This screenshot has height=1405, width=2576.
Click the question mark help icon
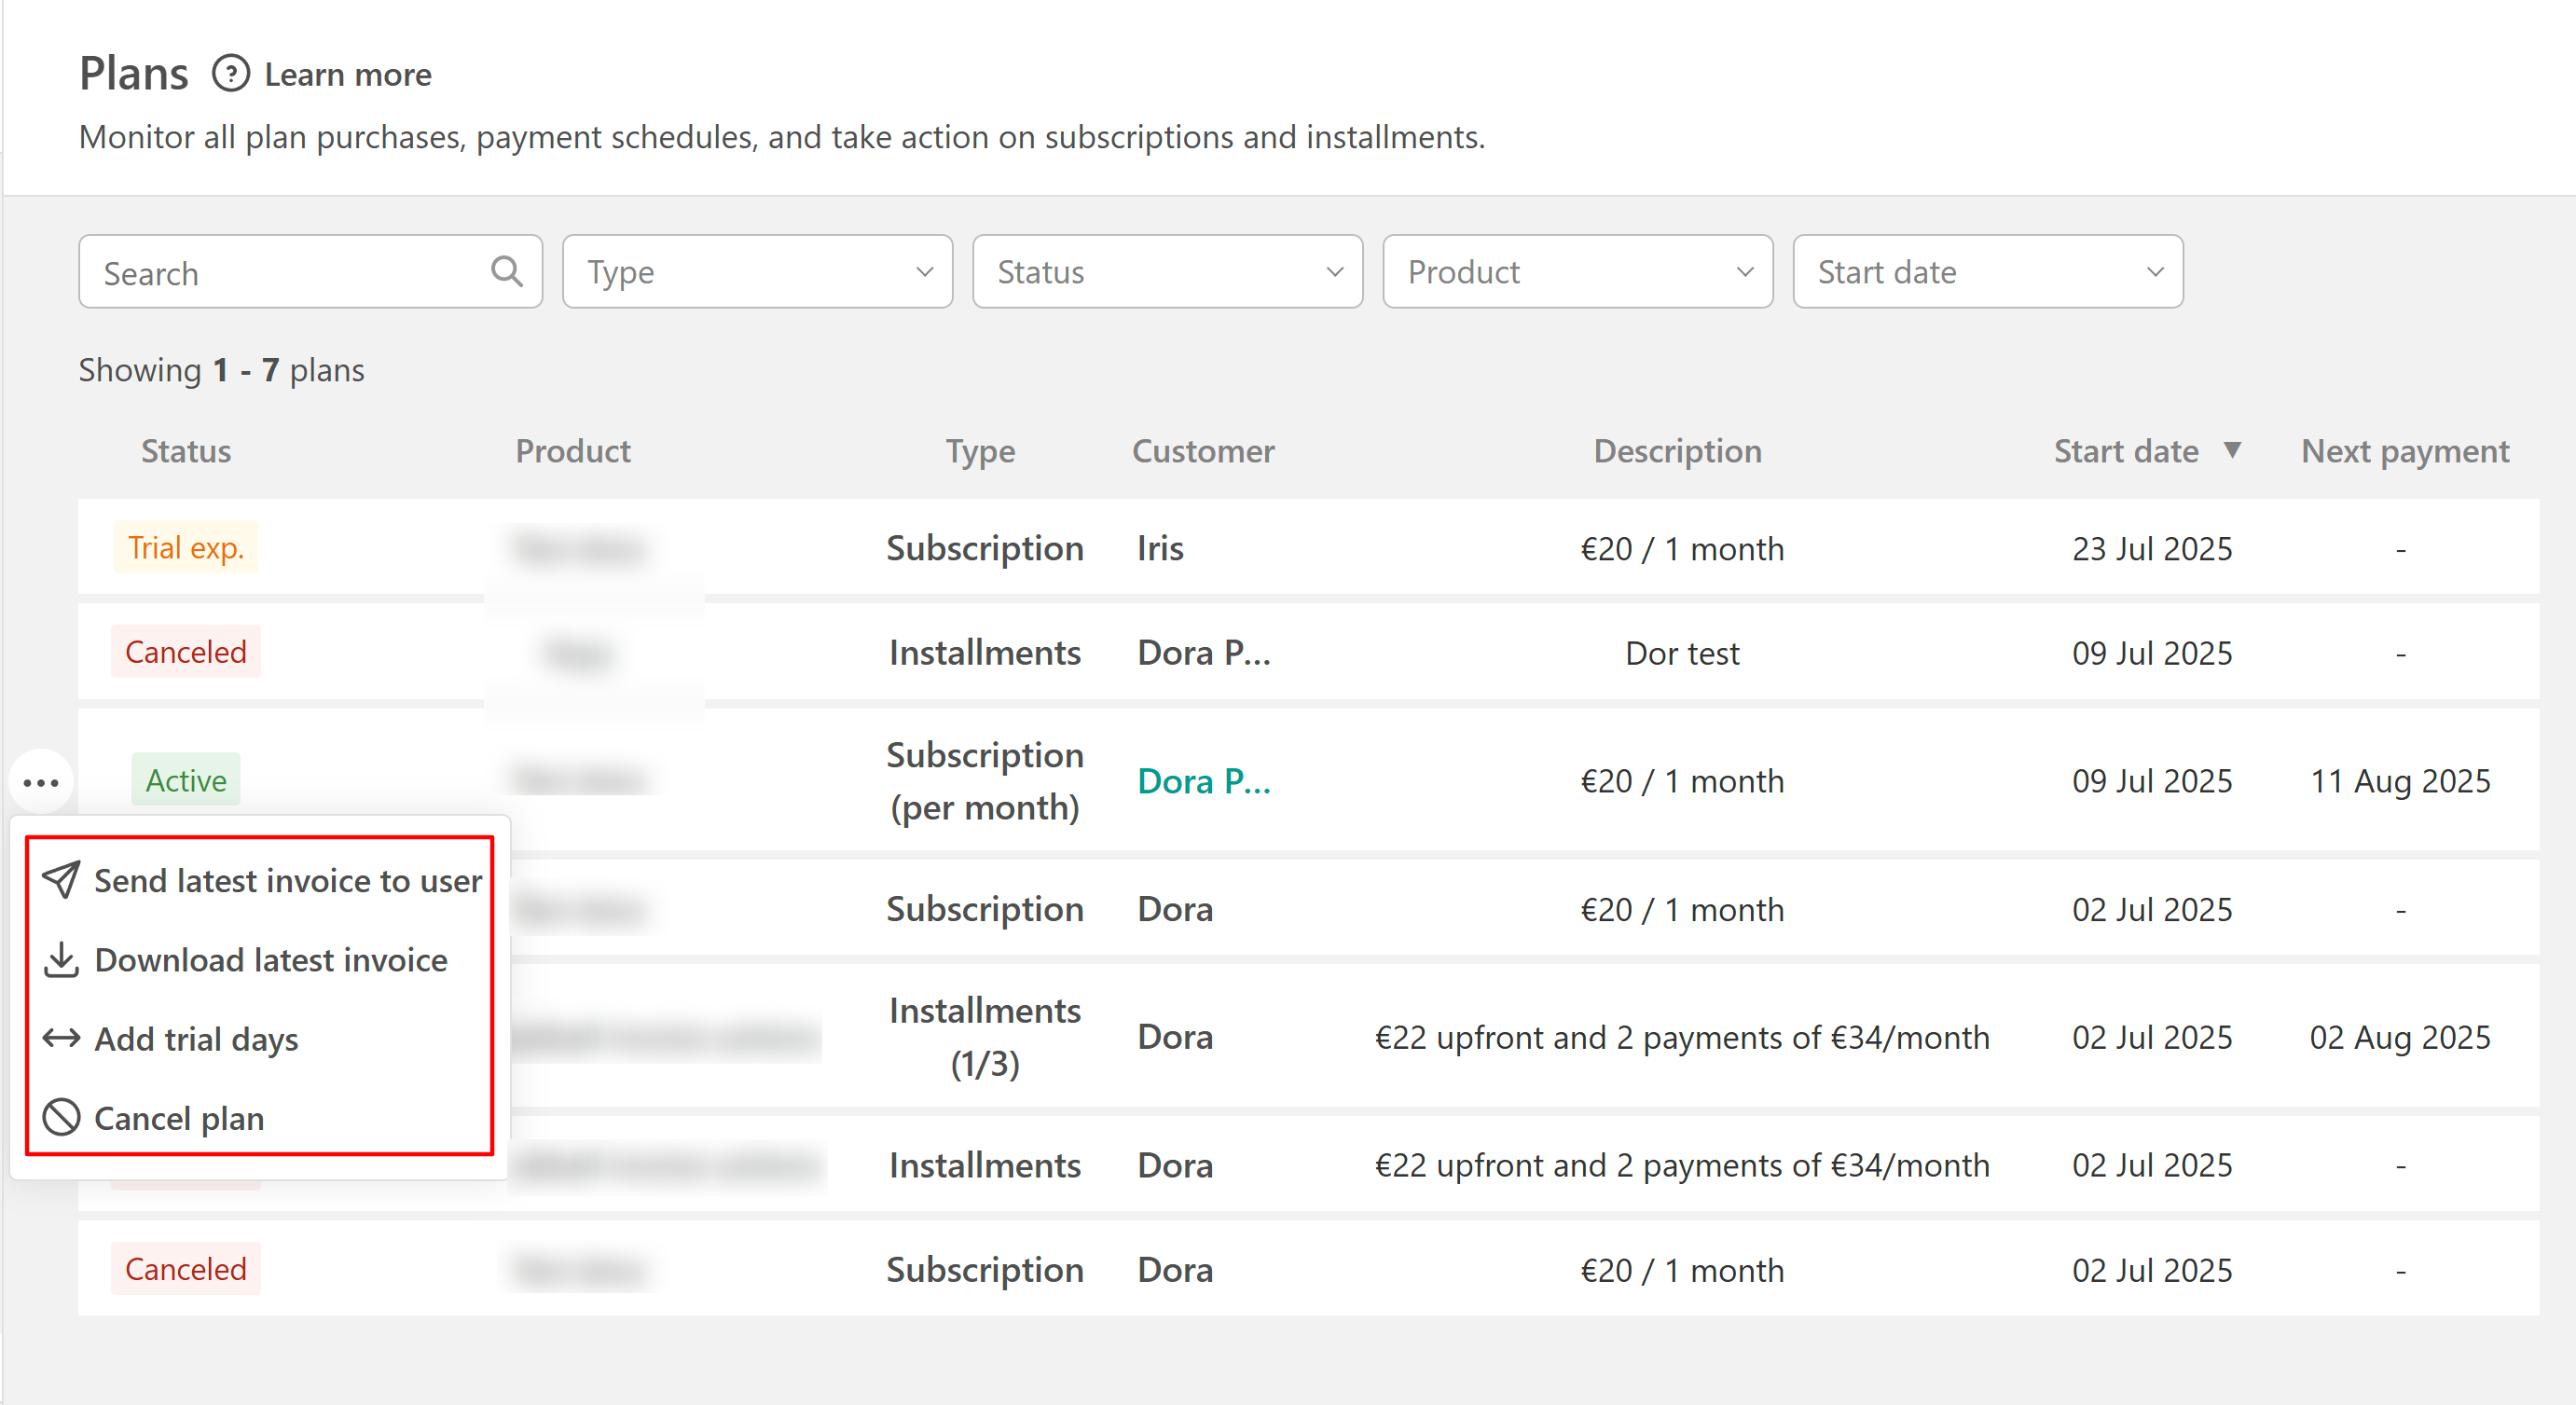click(x=230, y=74)
